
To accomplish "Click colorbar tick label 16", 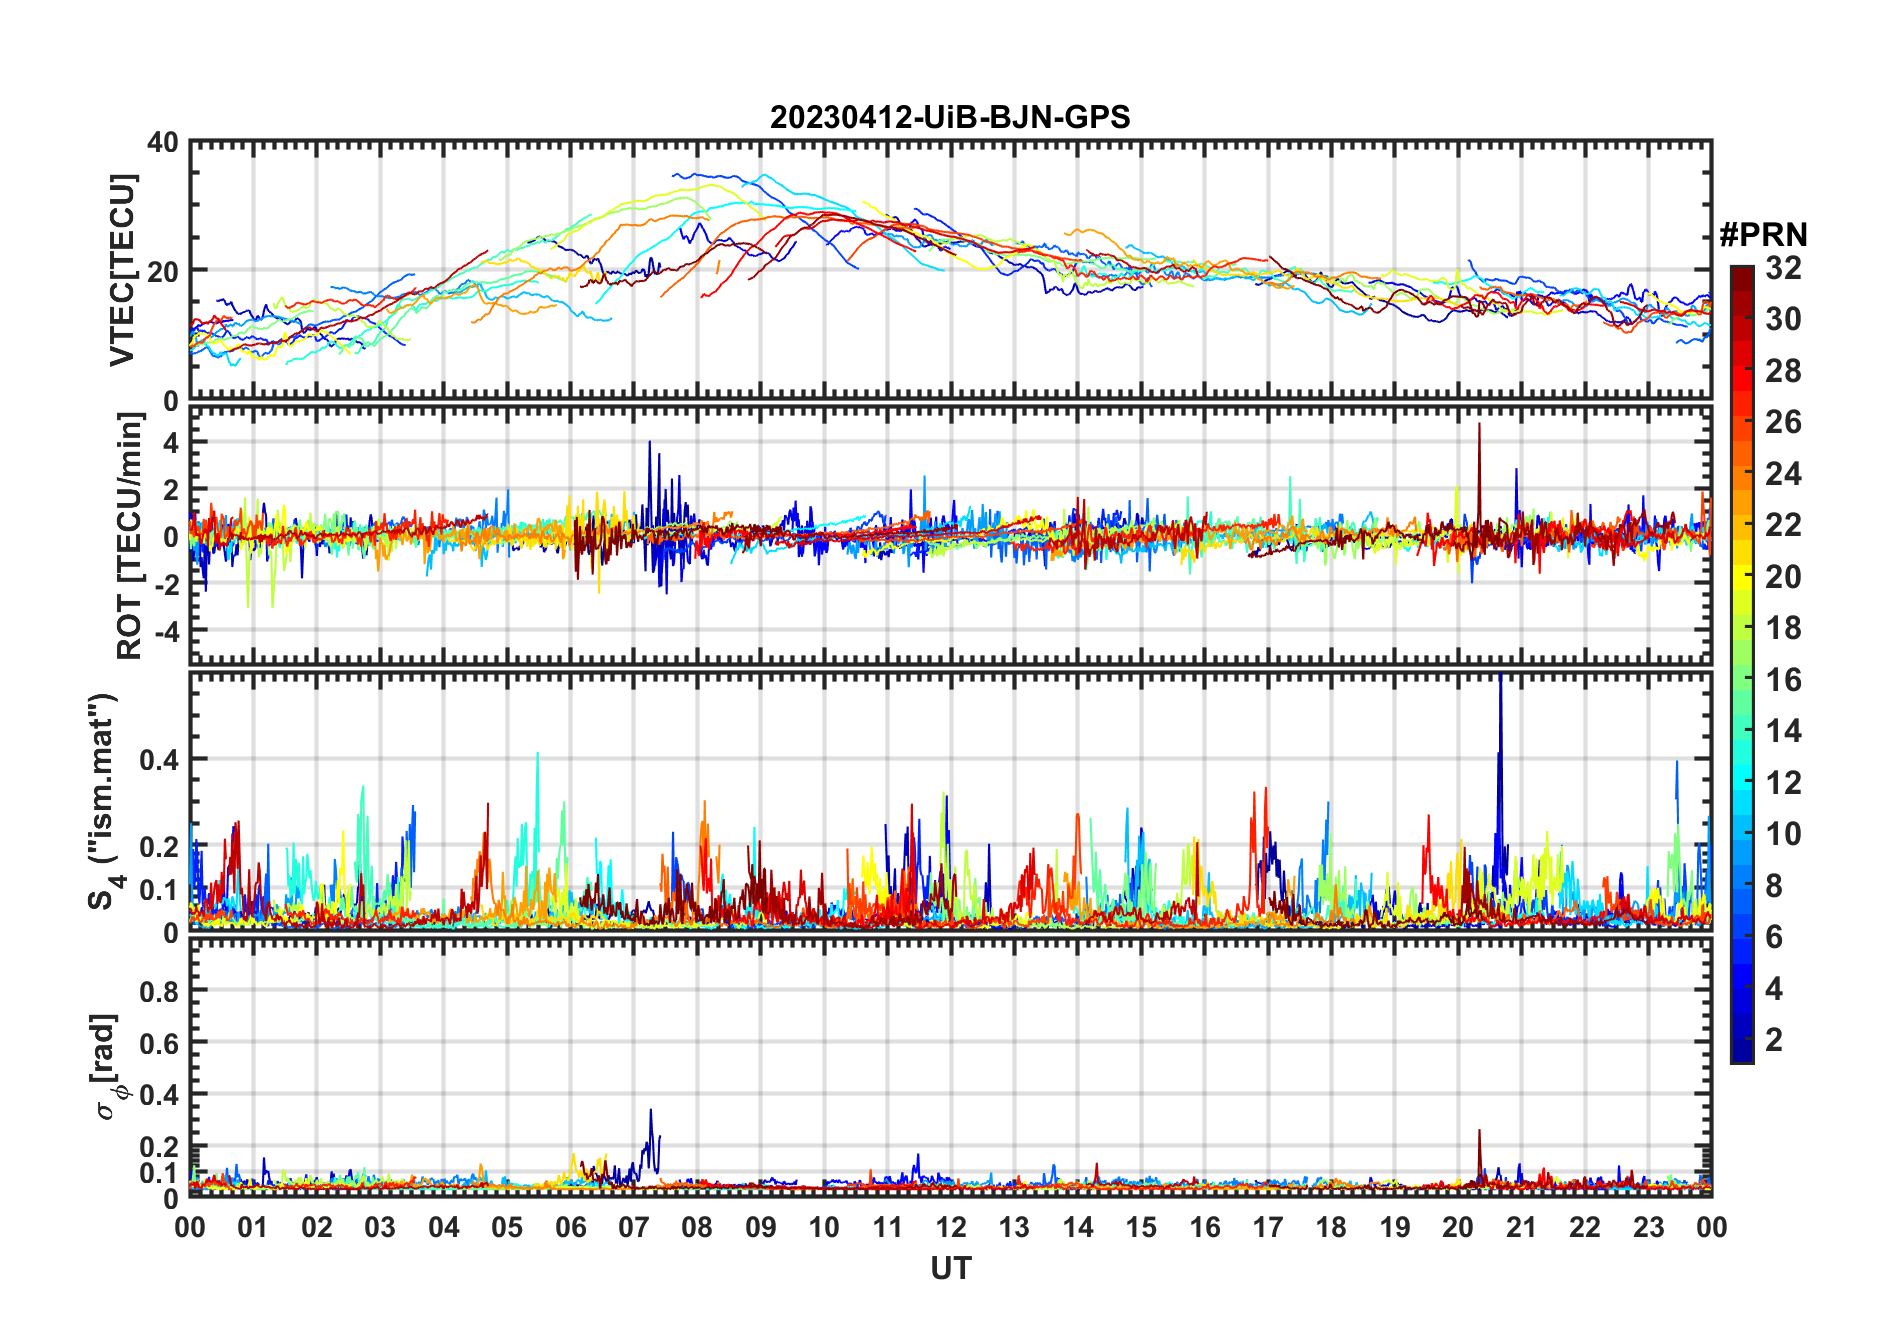I will click(x=1783, y=680).
